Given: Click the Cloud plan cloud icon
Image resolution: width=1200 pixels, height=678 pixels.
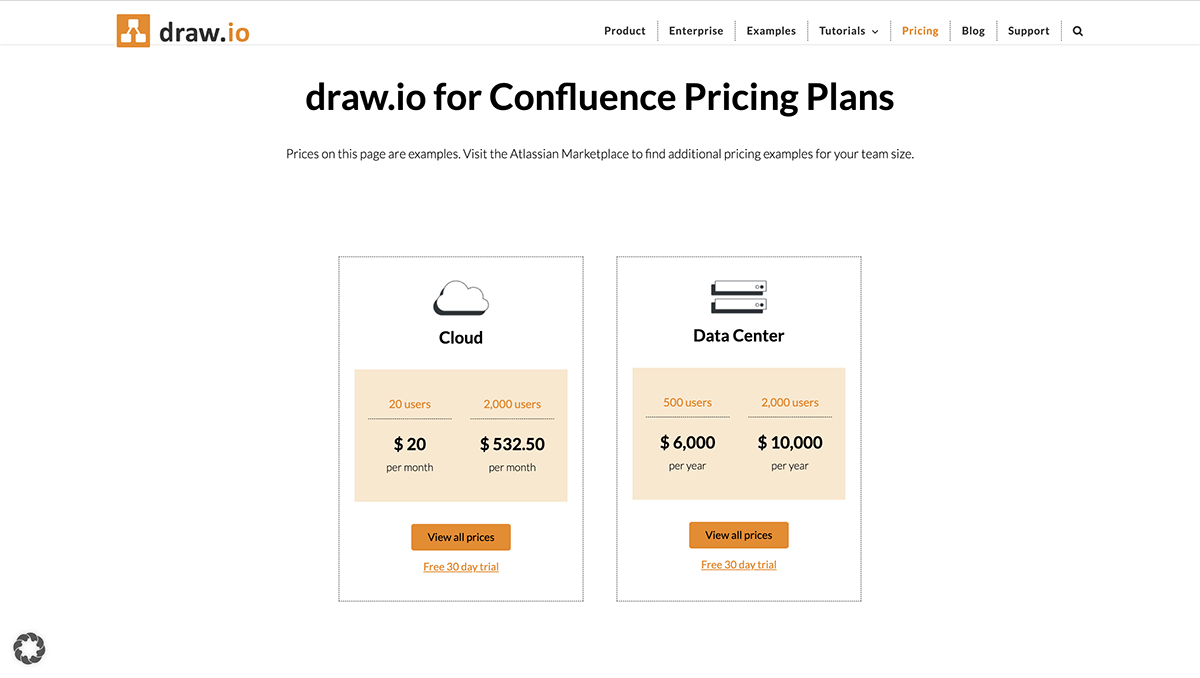Looking at the screenshot, I should point(461,299).
